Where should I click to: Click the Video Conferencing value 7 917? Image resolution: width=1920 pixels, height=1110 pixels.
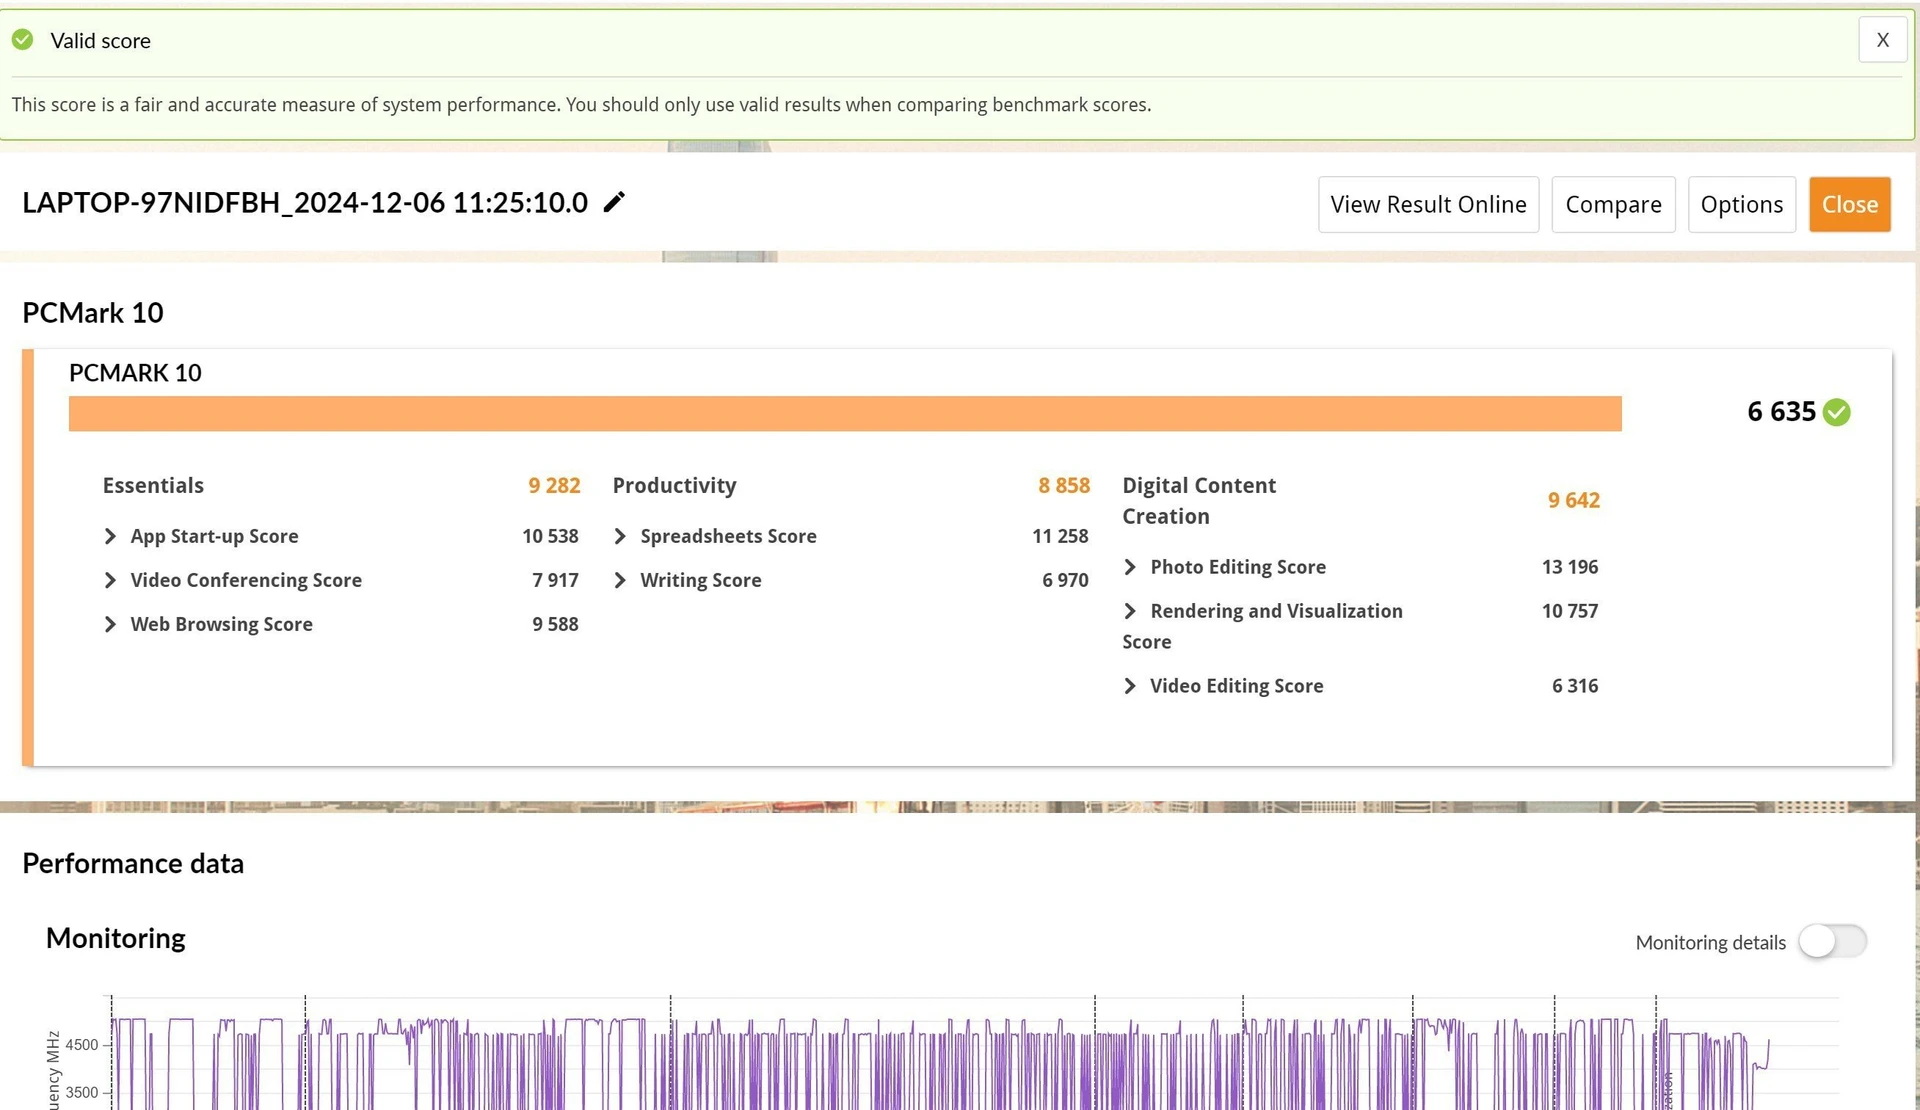click(555, 580)
